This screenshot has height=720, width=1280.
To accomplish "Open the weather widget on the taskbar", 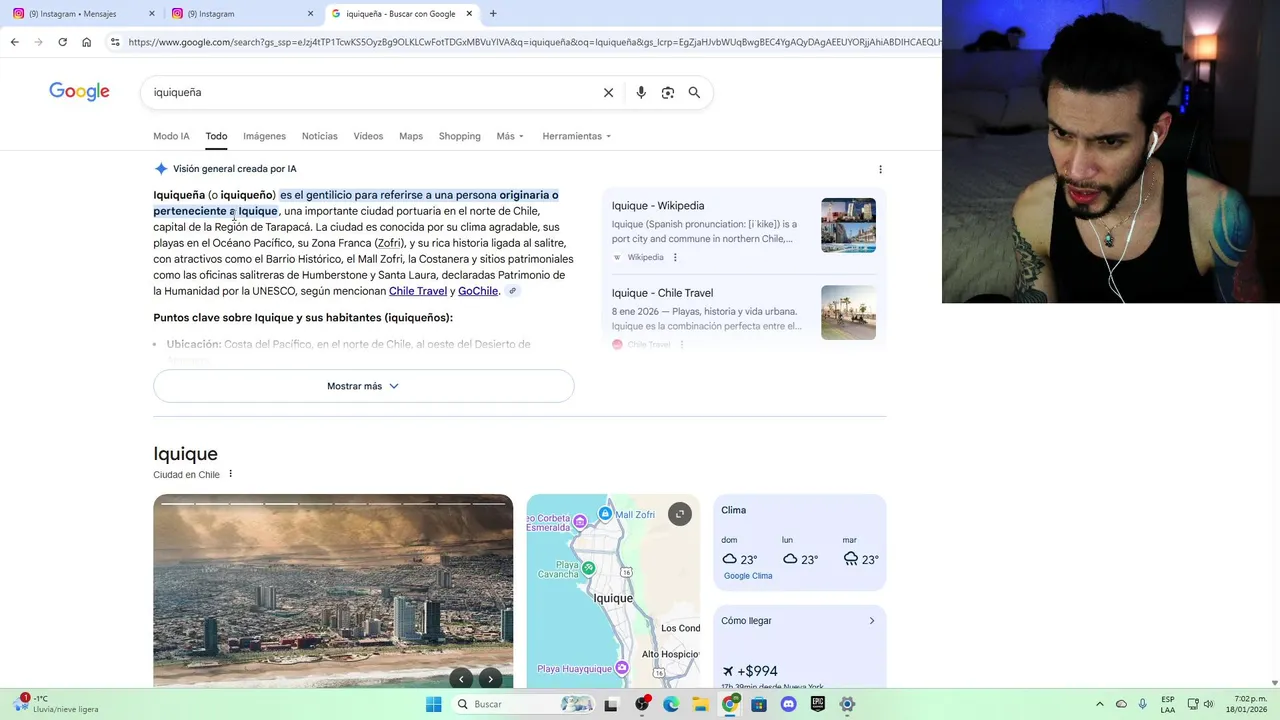I will 57,704.
